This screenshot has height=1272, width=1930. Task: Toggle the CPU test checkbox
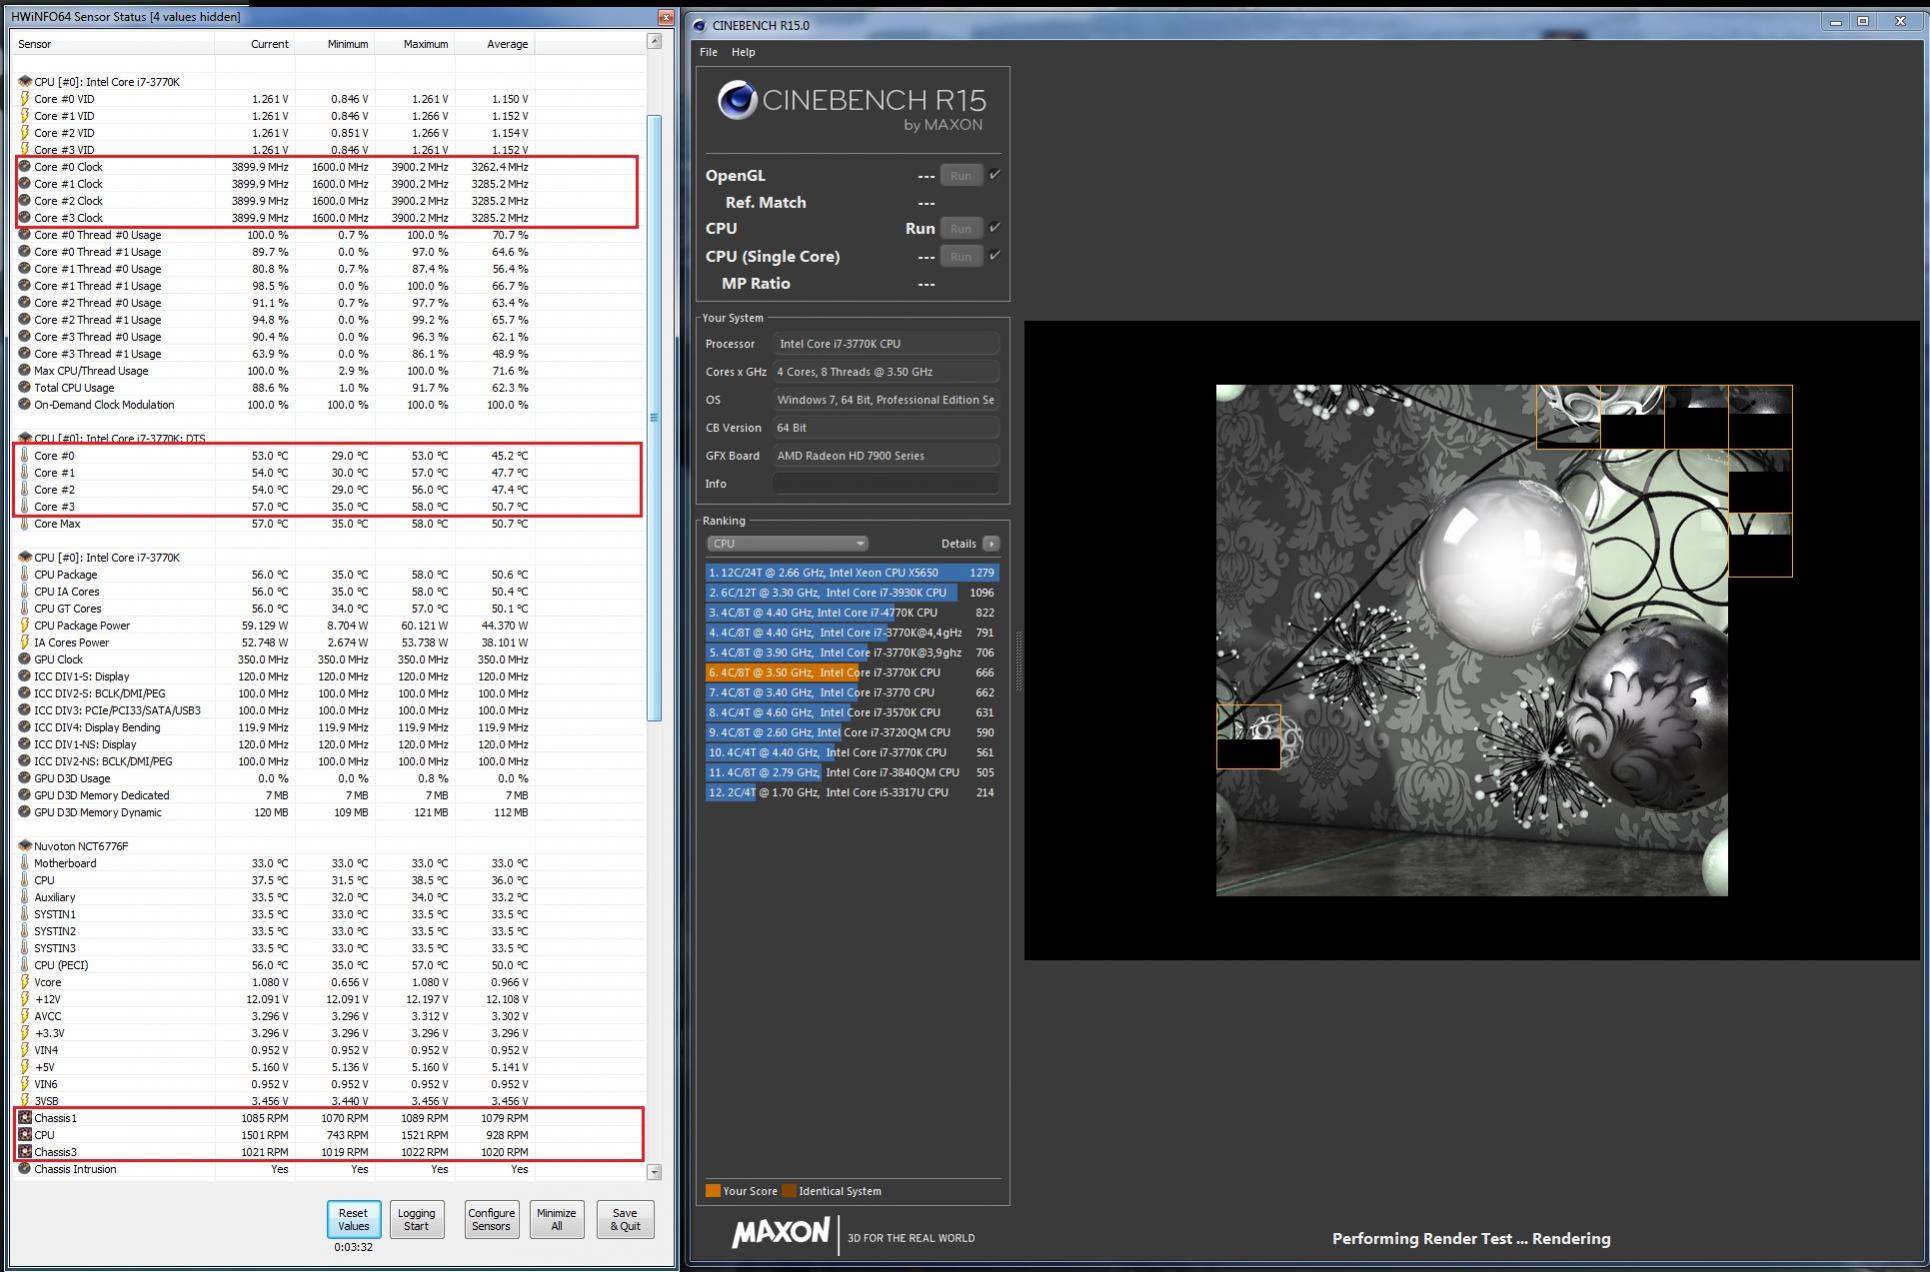point(994,228)
